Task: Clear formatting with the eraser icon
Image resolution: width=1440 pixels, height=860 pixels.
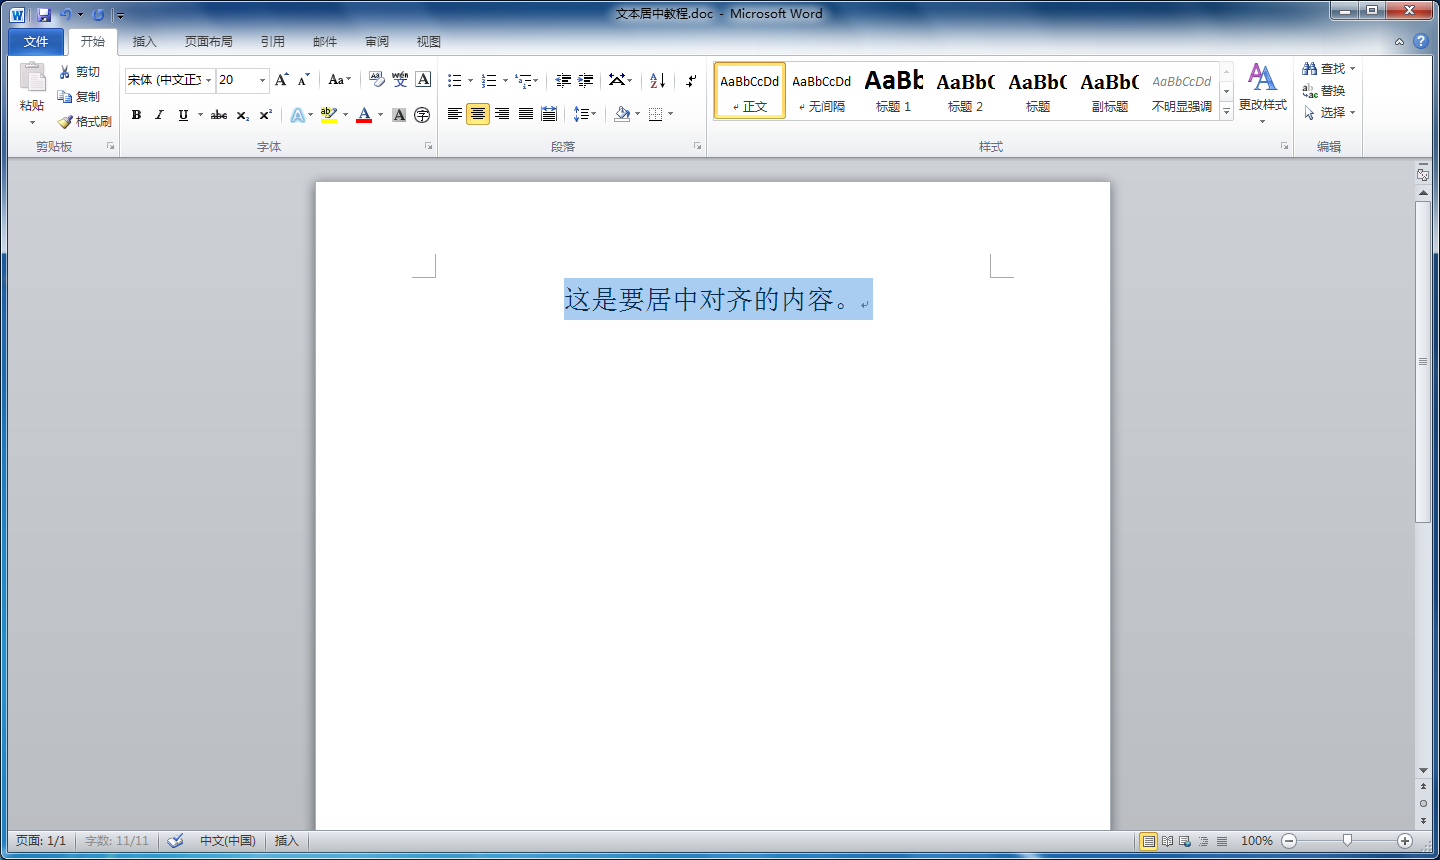Action: coord(377,80)
